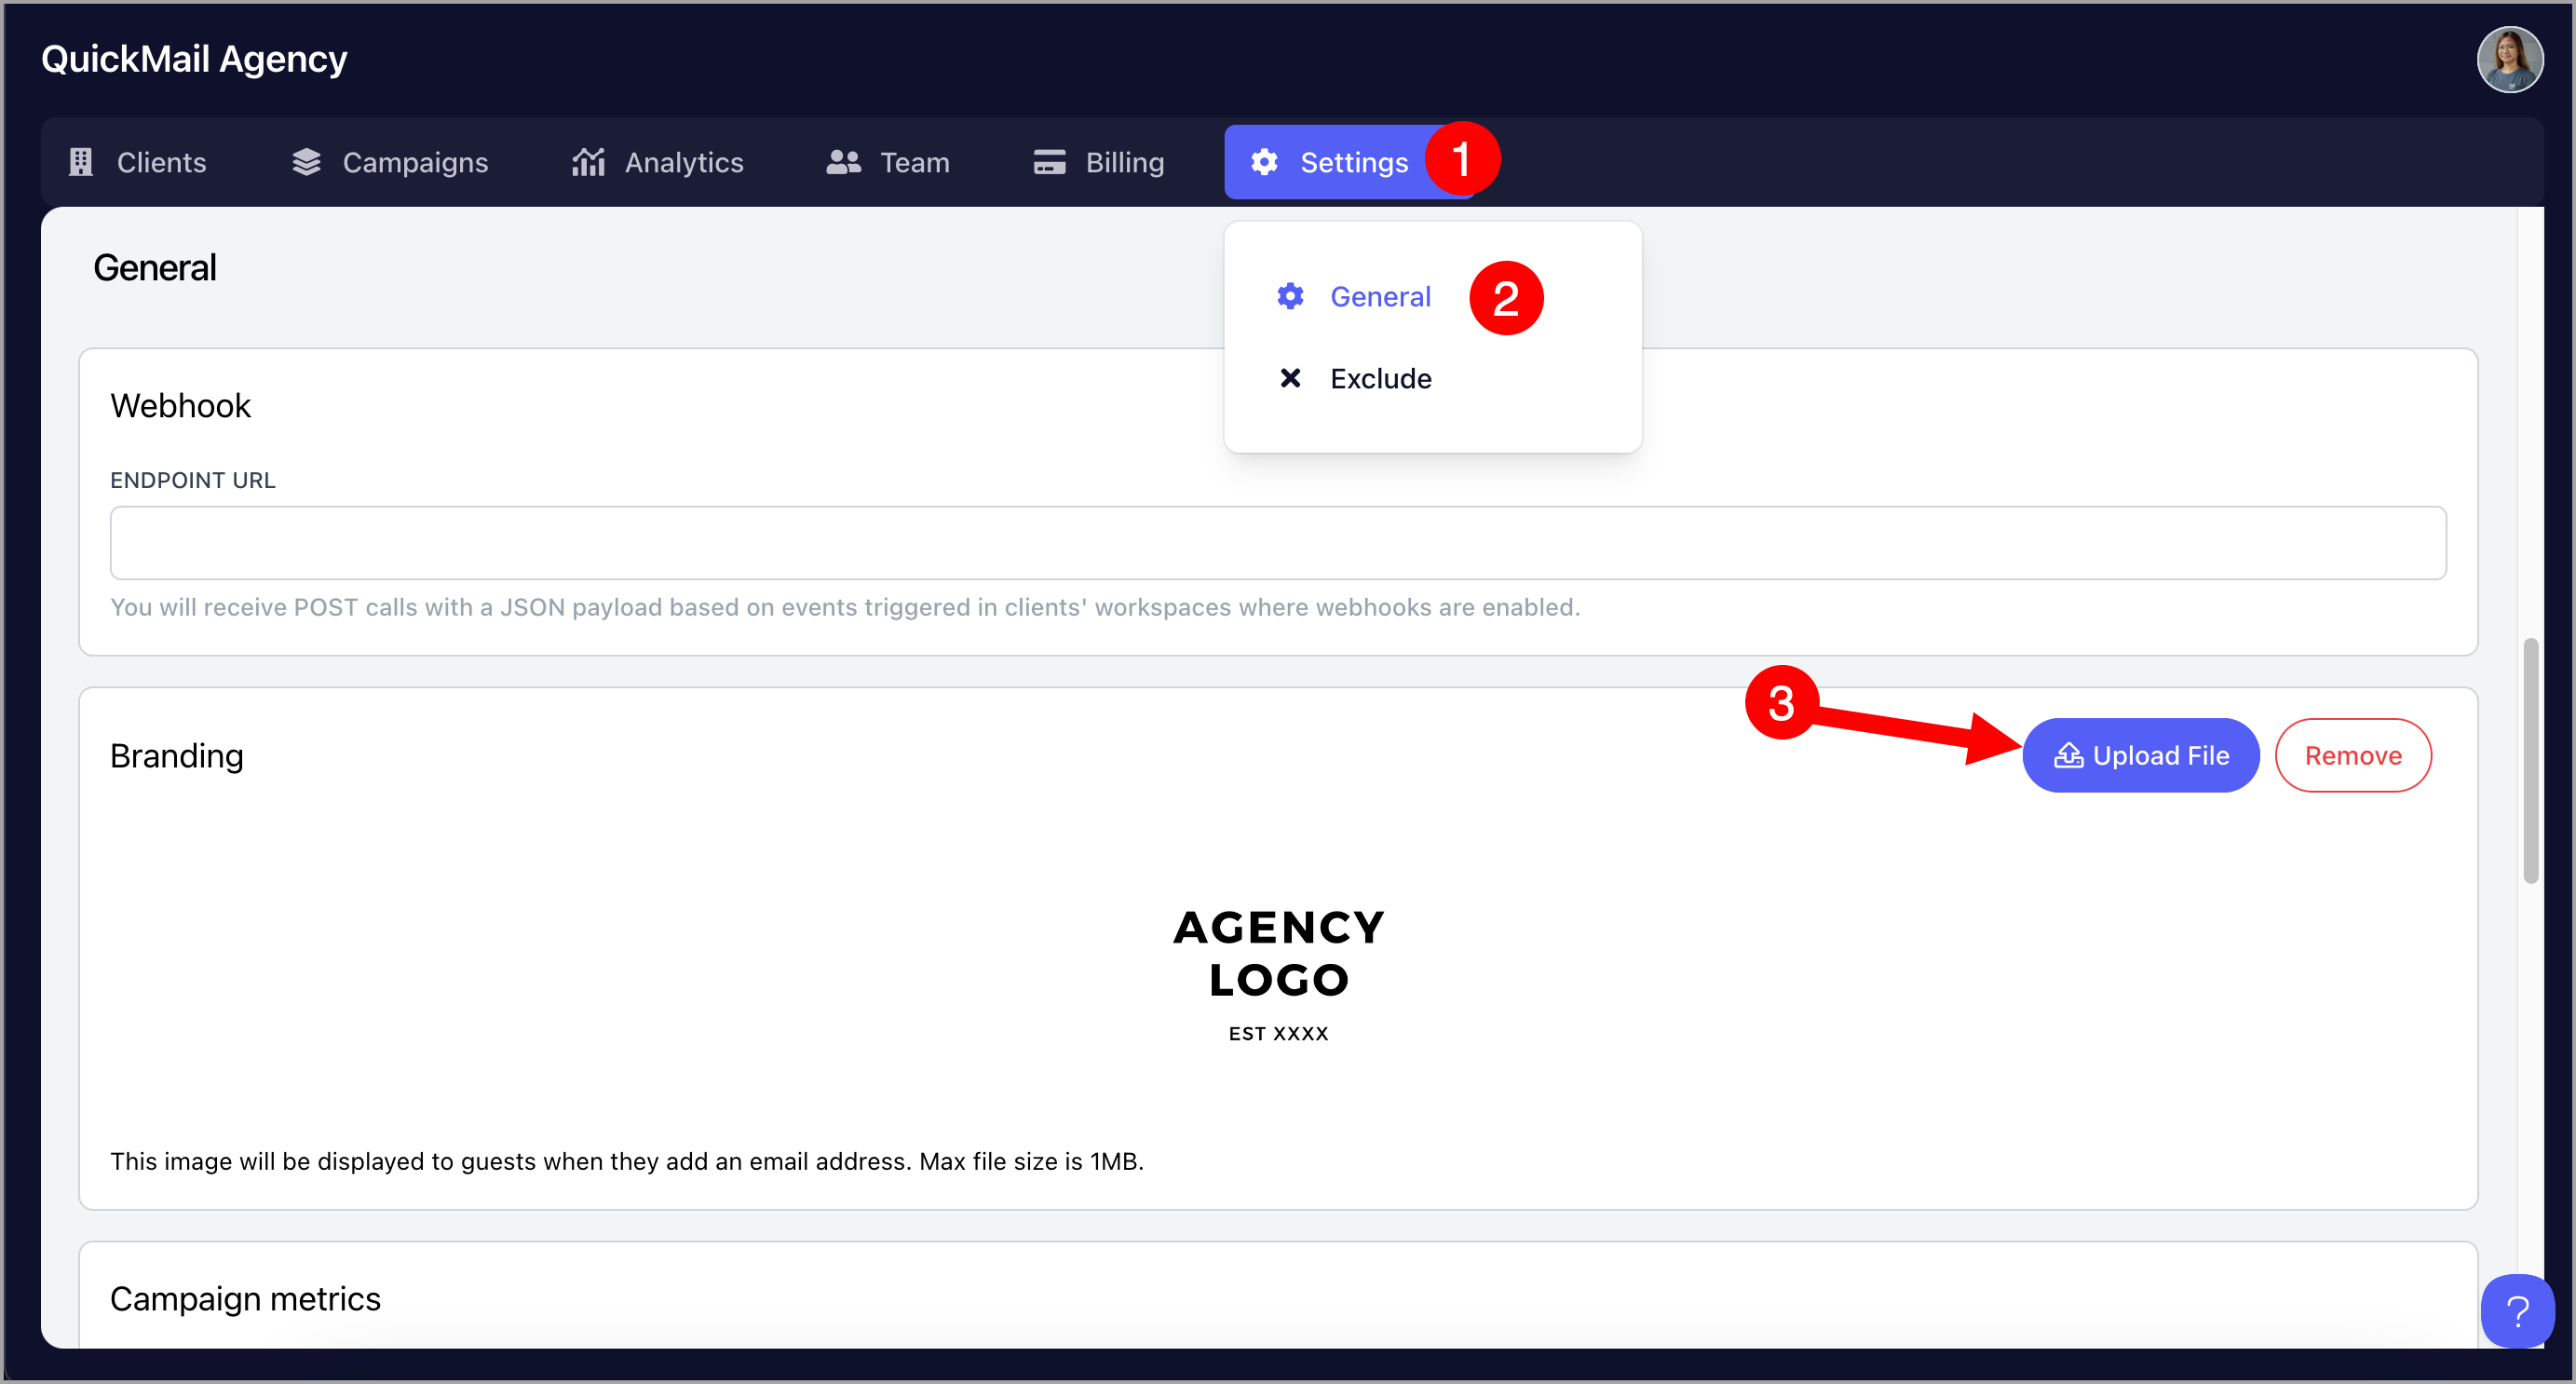Click the Team people icon

[844, 162]
